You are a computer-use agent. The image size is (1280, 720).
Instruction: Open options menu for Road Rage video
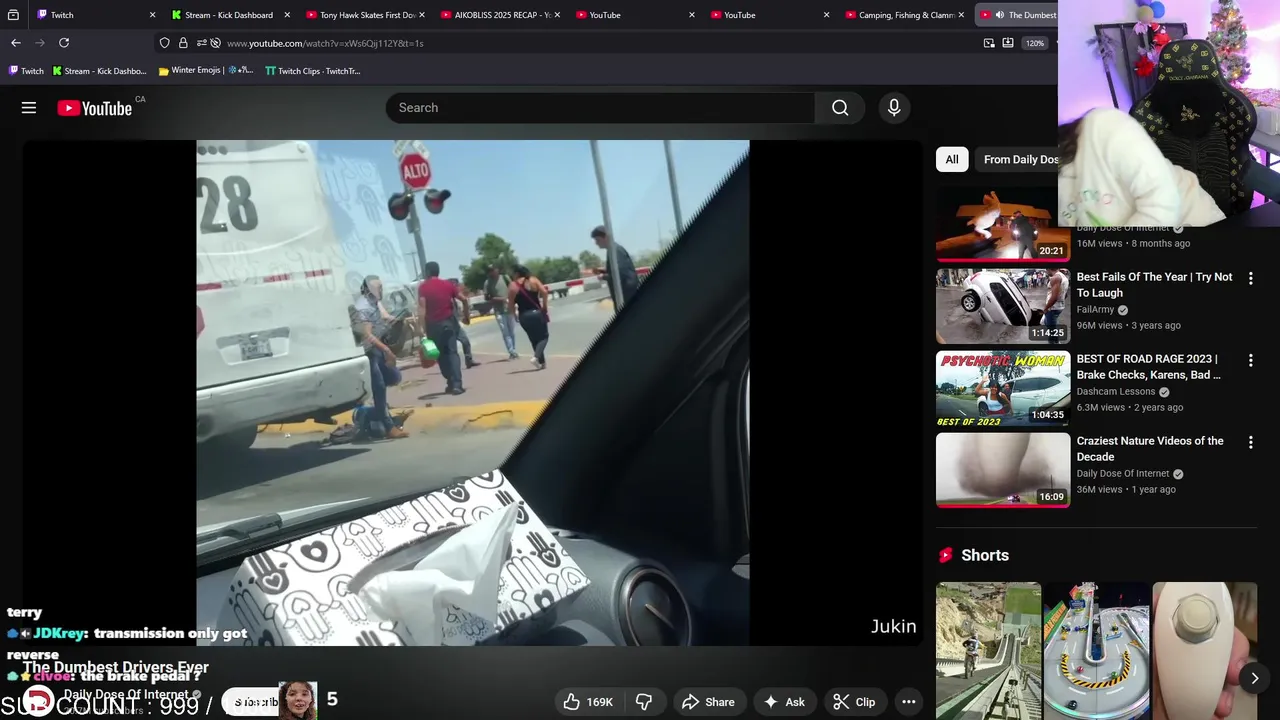coord(1250,360)
